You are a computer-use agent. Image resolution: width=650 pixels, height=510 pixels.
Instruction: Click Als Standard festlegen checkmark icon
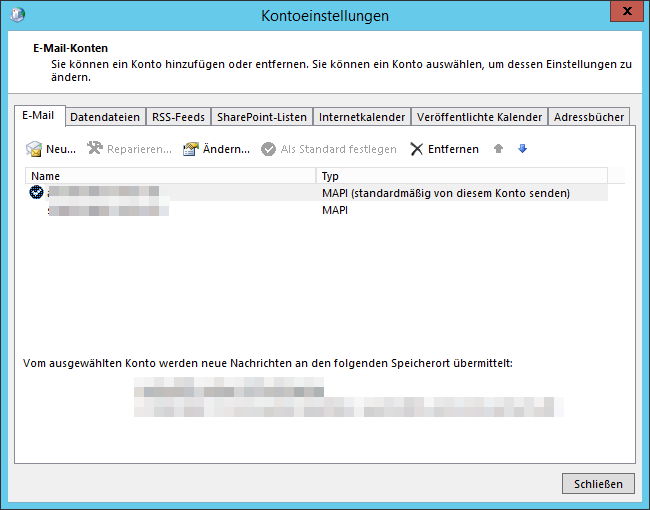[268, 149]
